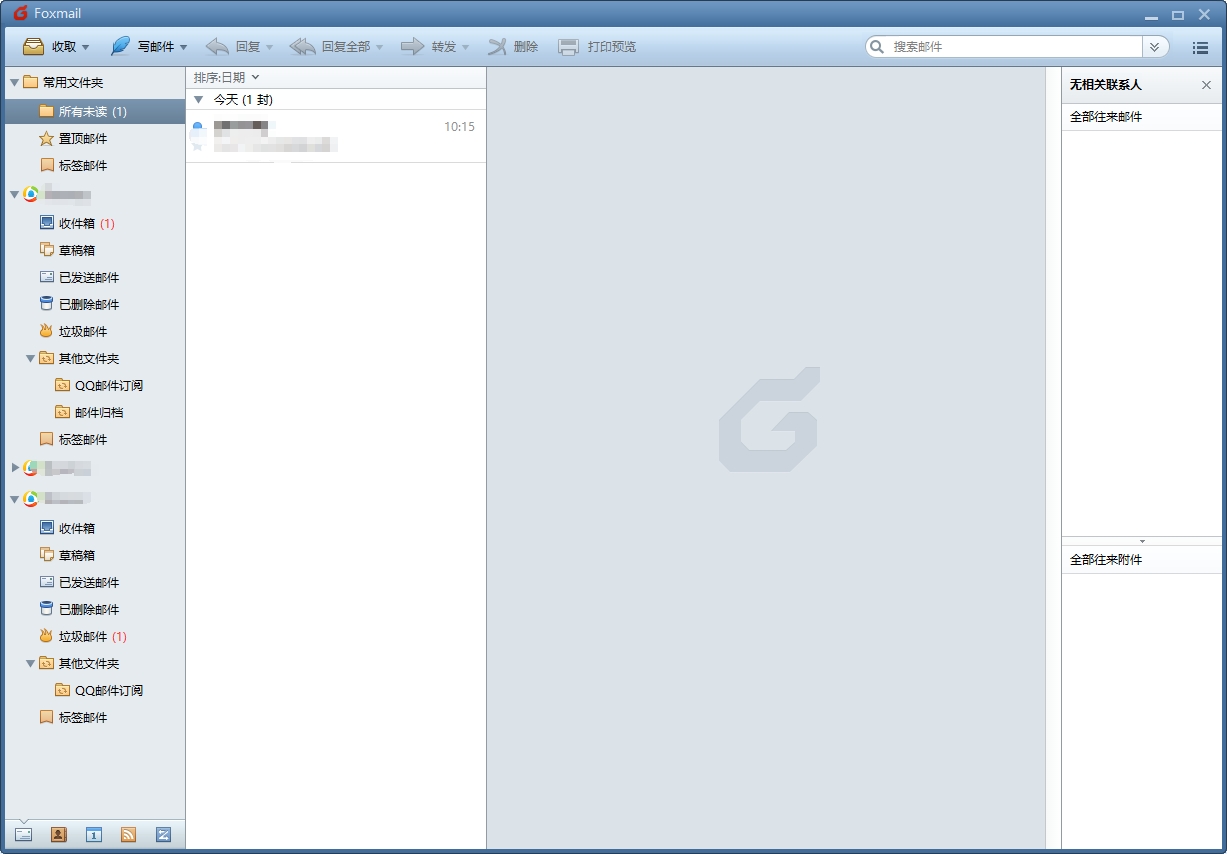Click the 收取 receive mail button

pos(48,47)
